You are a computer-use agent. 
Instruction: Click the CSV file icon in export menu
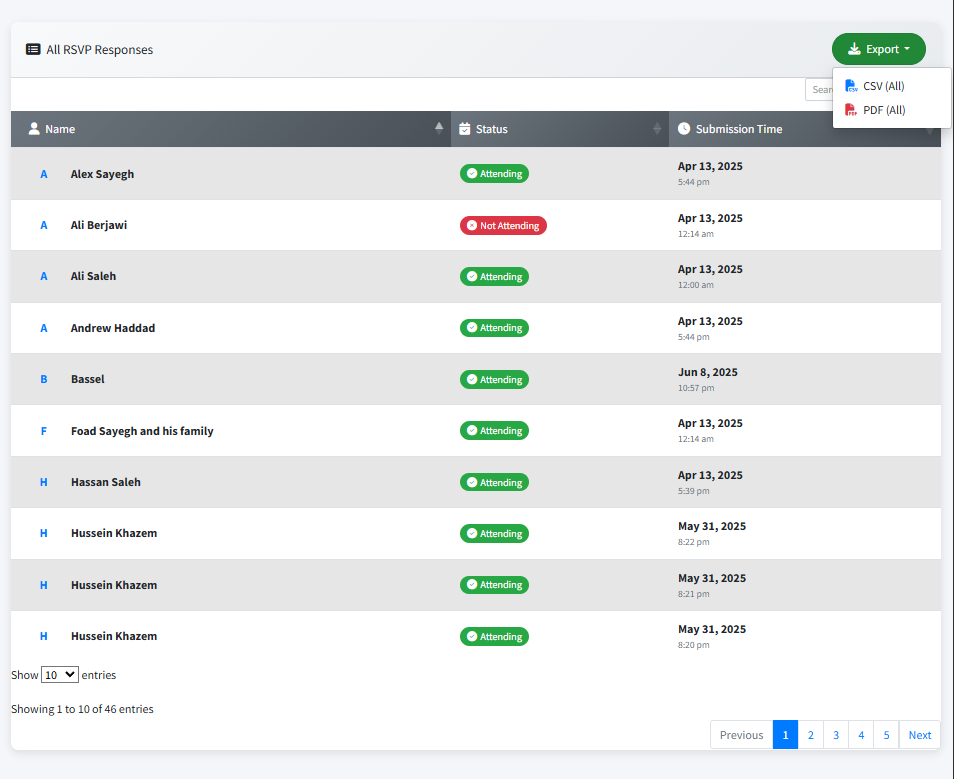click(x=851, y=86)
